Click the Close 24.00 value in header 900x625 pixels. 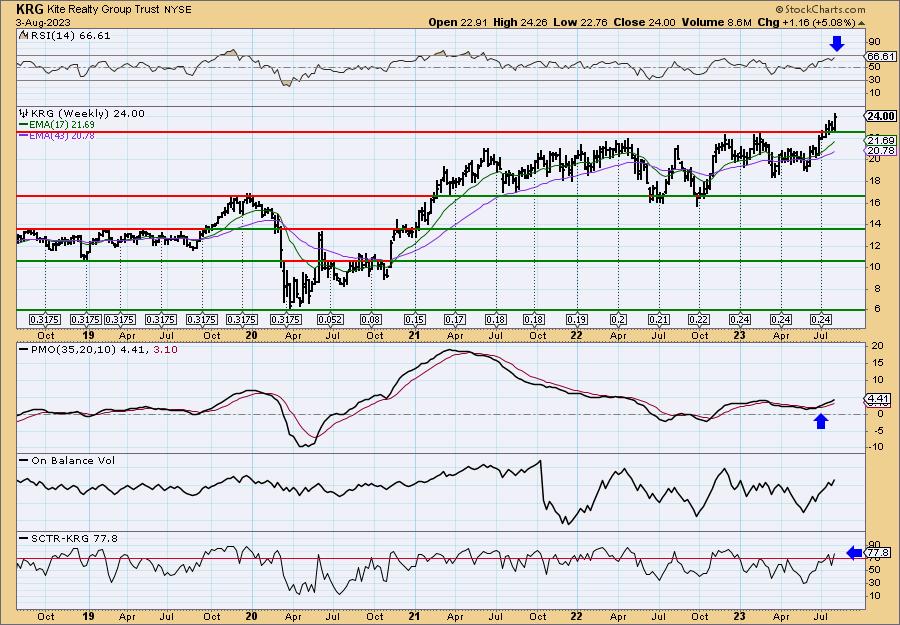(645, 22)
